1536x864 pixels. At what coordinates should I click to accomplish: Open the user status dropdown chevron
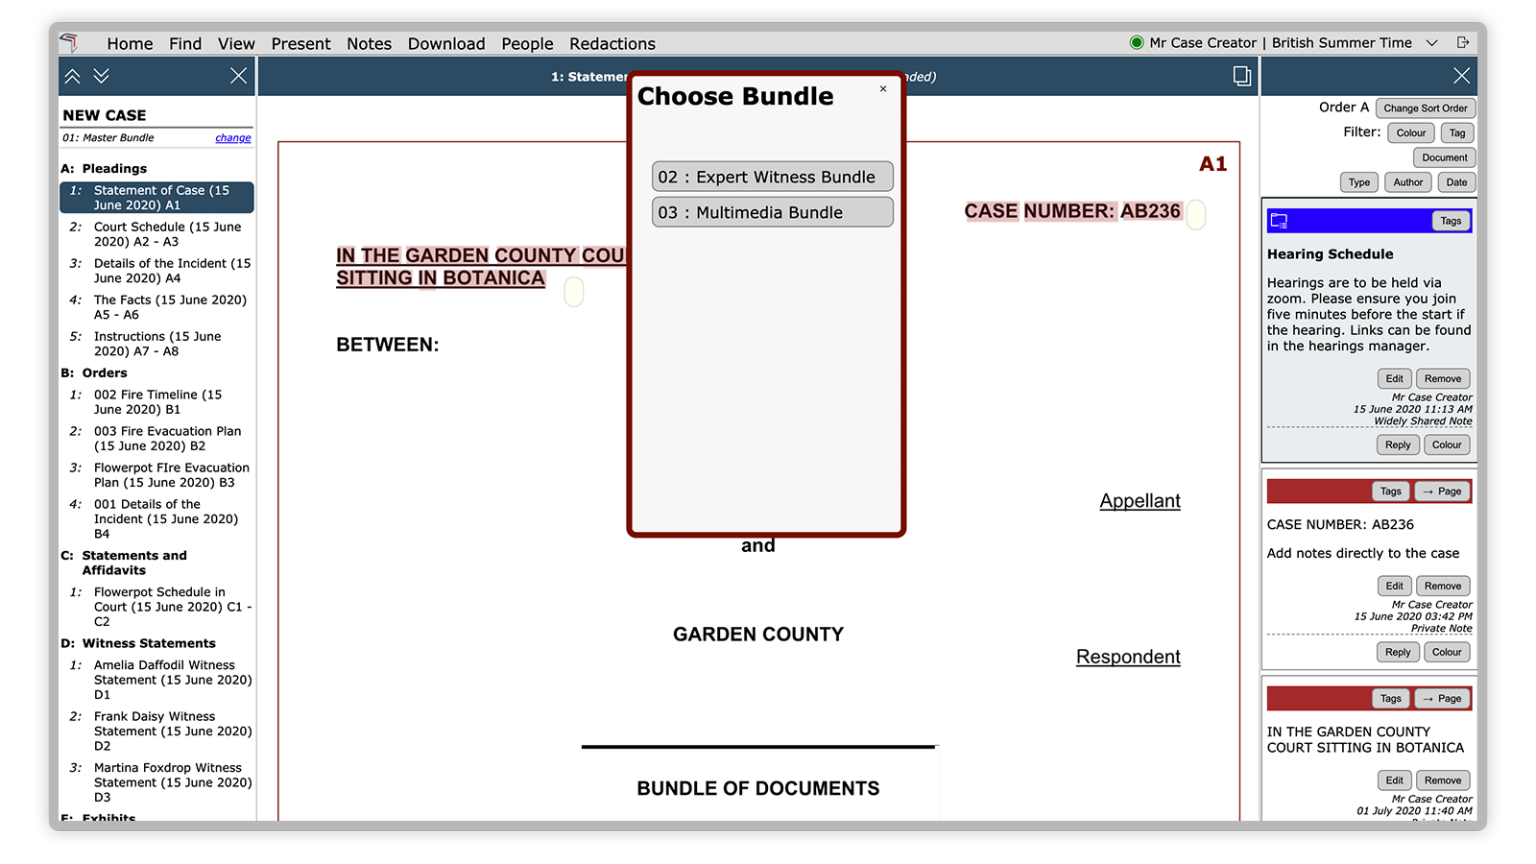pos(1431,43)
